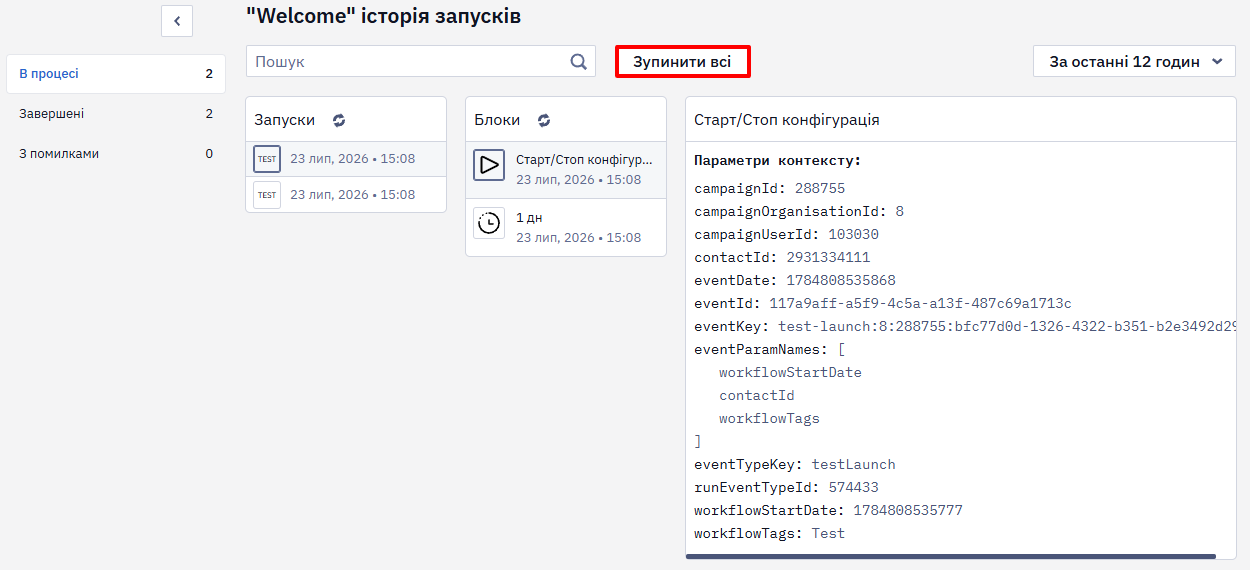The height and width of the screenshot is (570, 1250).
Task: Select the first launch row in Запуски
Action: coord(346,159)
